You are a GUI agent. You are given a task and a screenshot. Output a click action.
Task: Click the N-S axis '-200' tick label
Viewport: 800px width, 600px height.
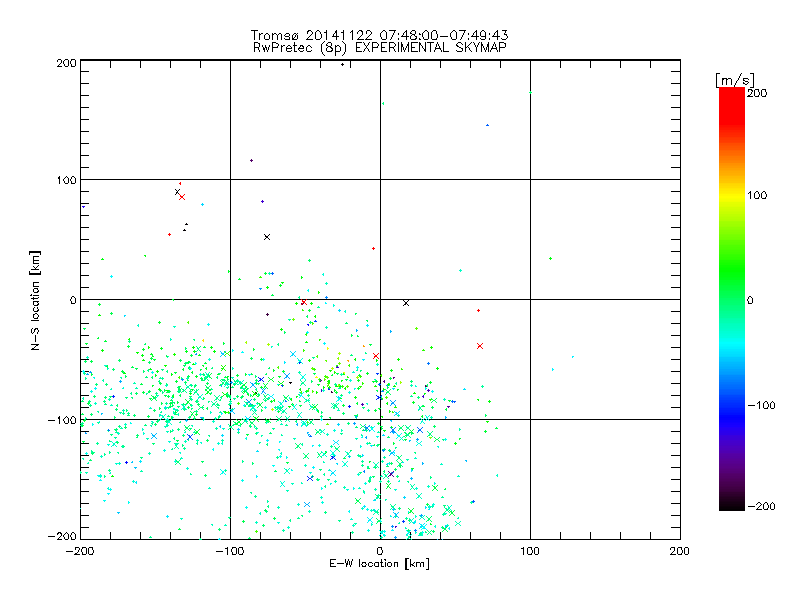[62, 536]
